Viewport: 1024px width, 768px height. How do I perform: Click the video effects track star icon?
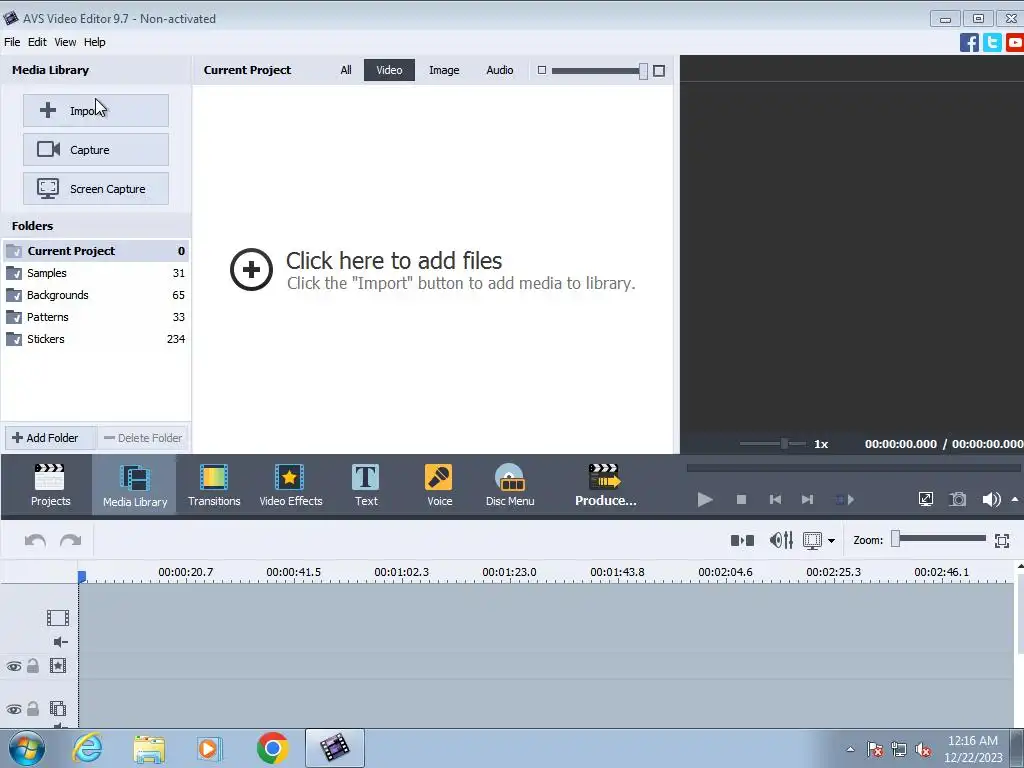pyautogui.click(x=57, y=665)
